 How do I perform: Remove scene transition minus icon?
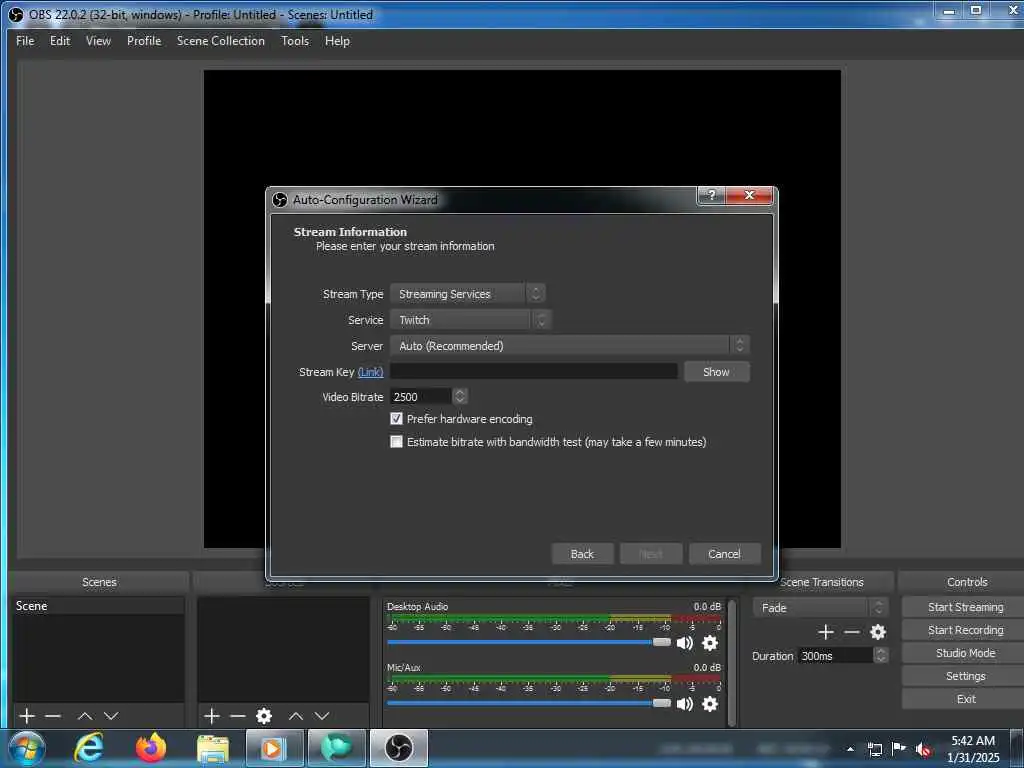point(852,632)
